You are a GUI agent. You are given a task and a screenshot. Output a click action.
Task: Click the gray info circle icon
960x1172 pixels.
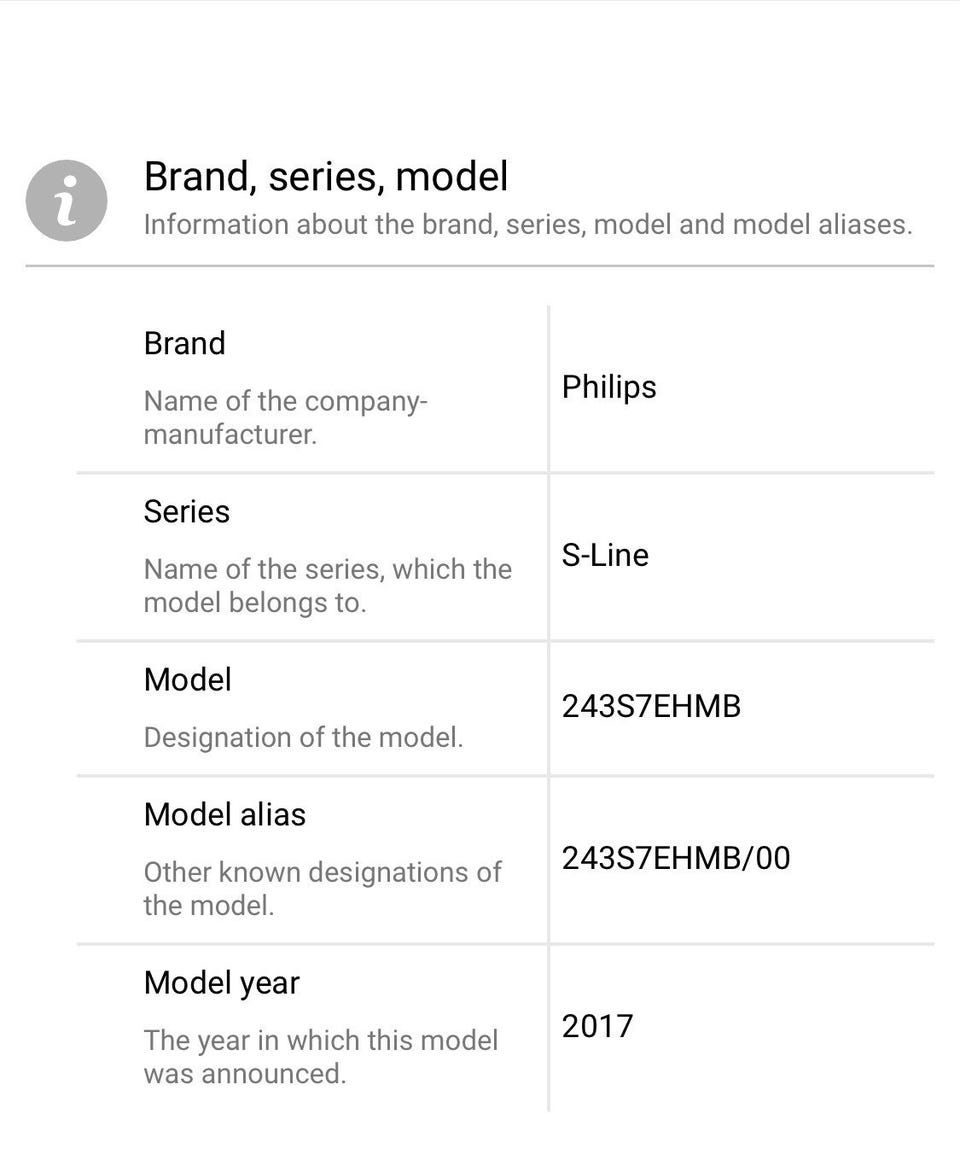(x=67, y=200)
